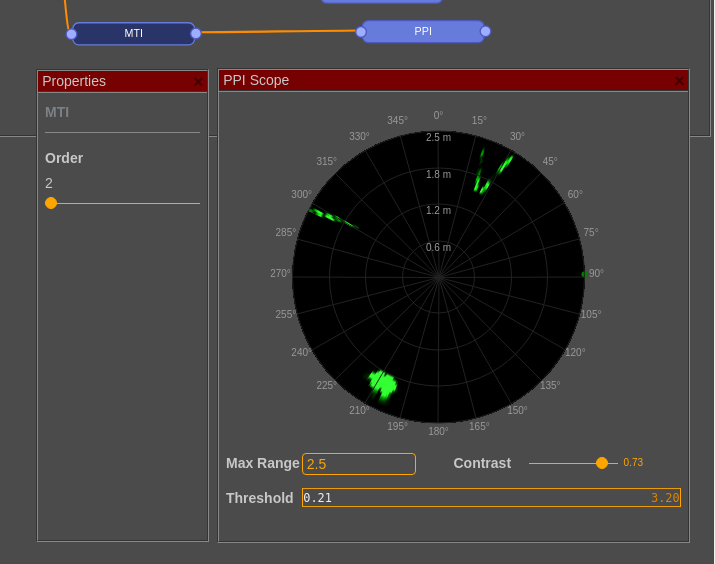Click the green echo streak near 30°

(x=494, y=170)
